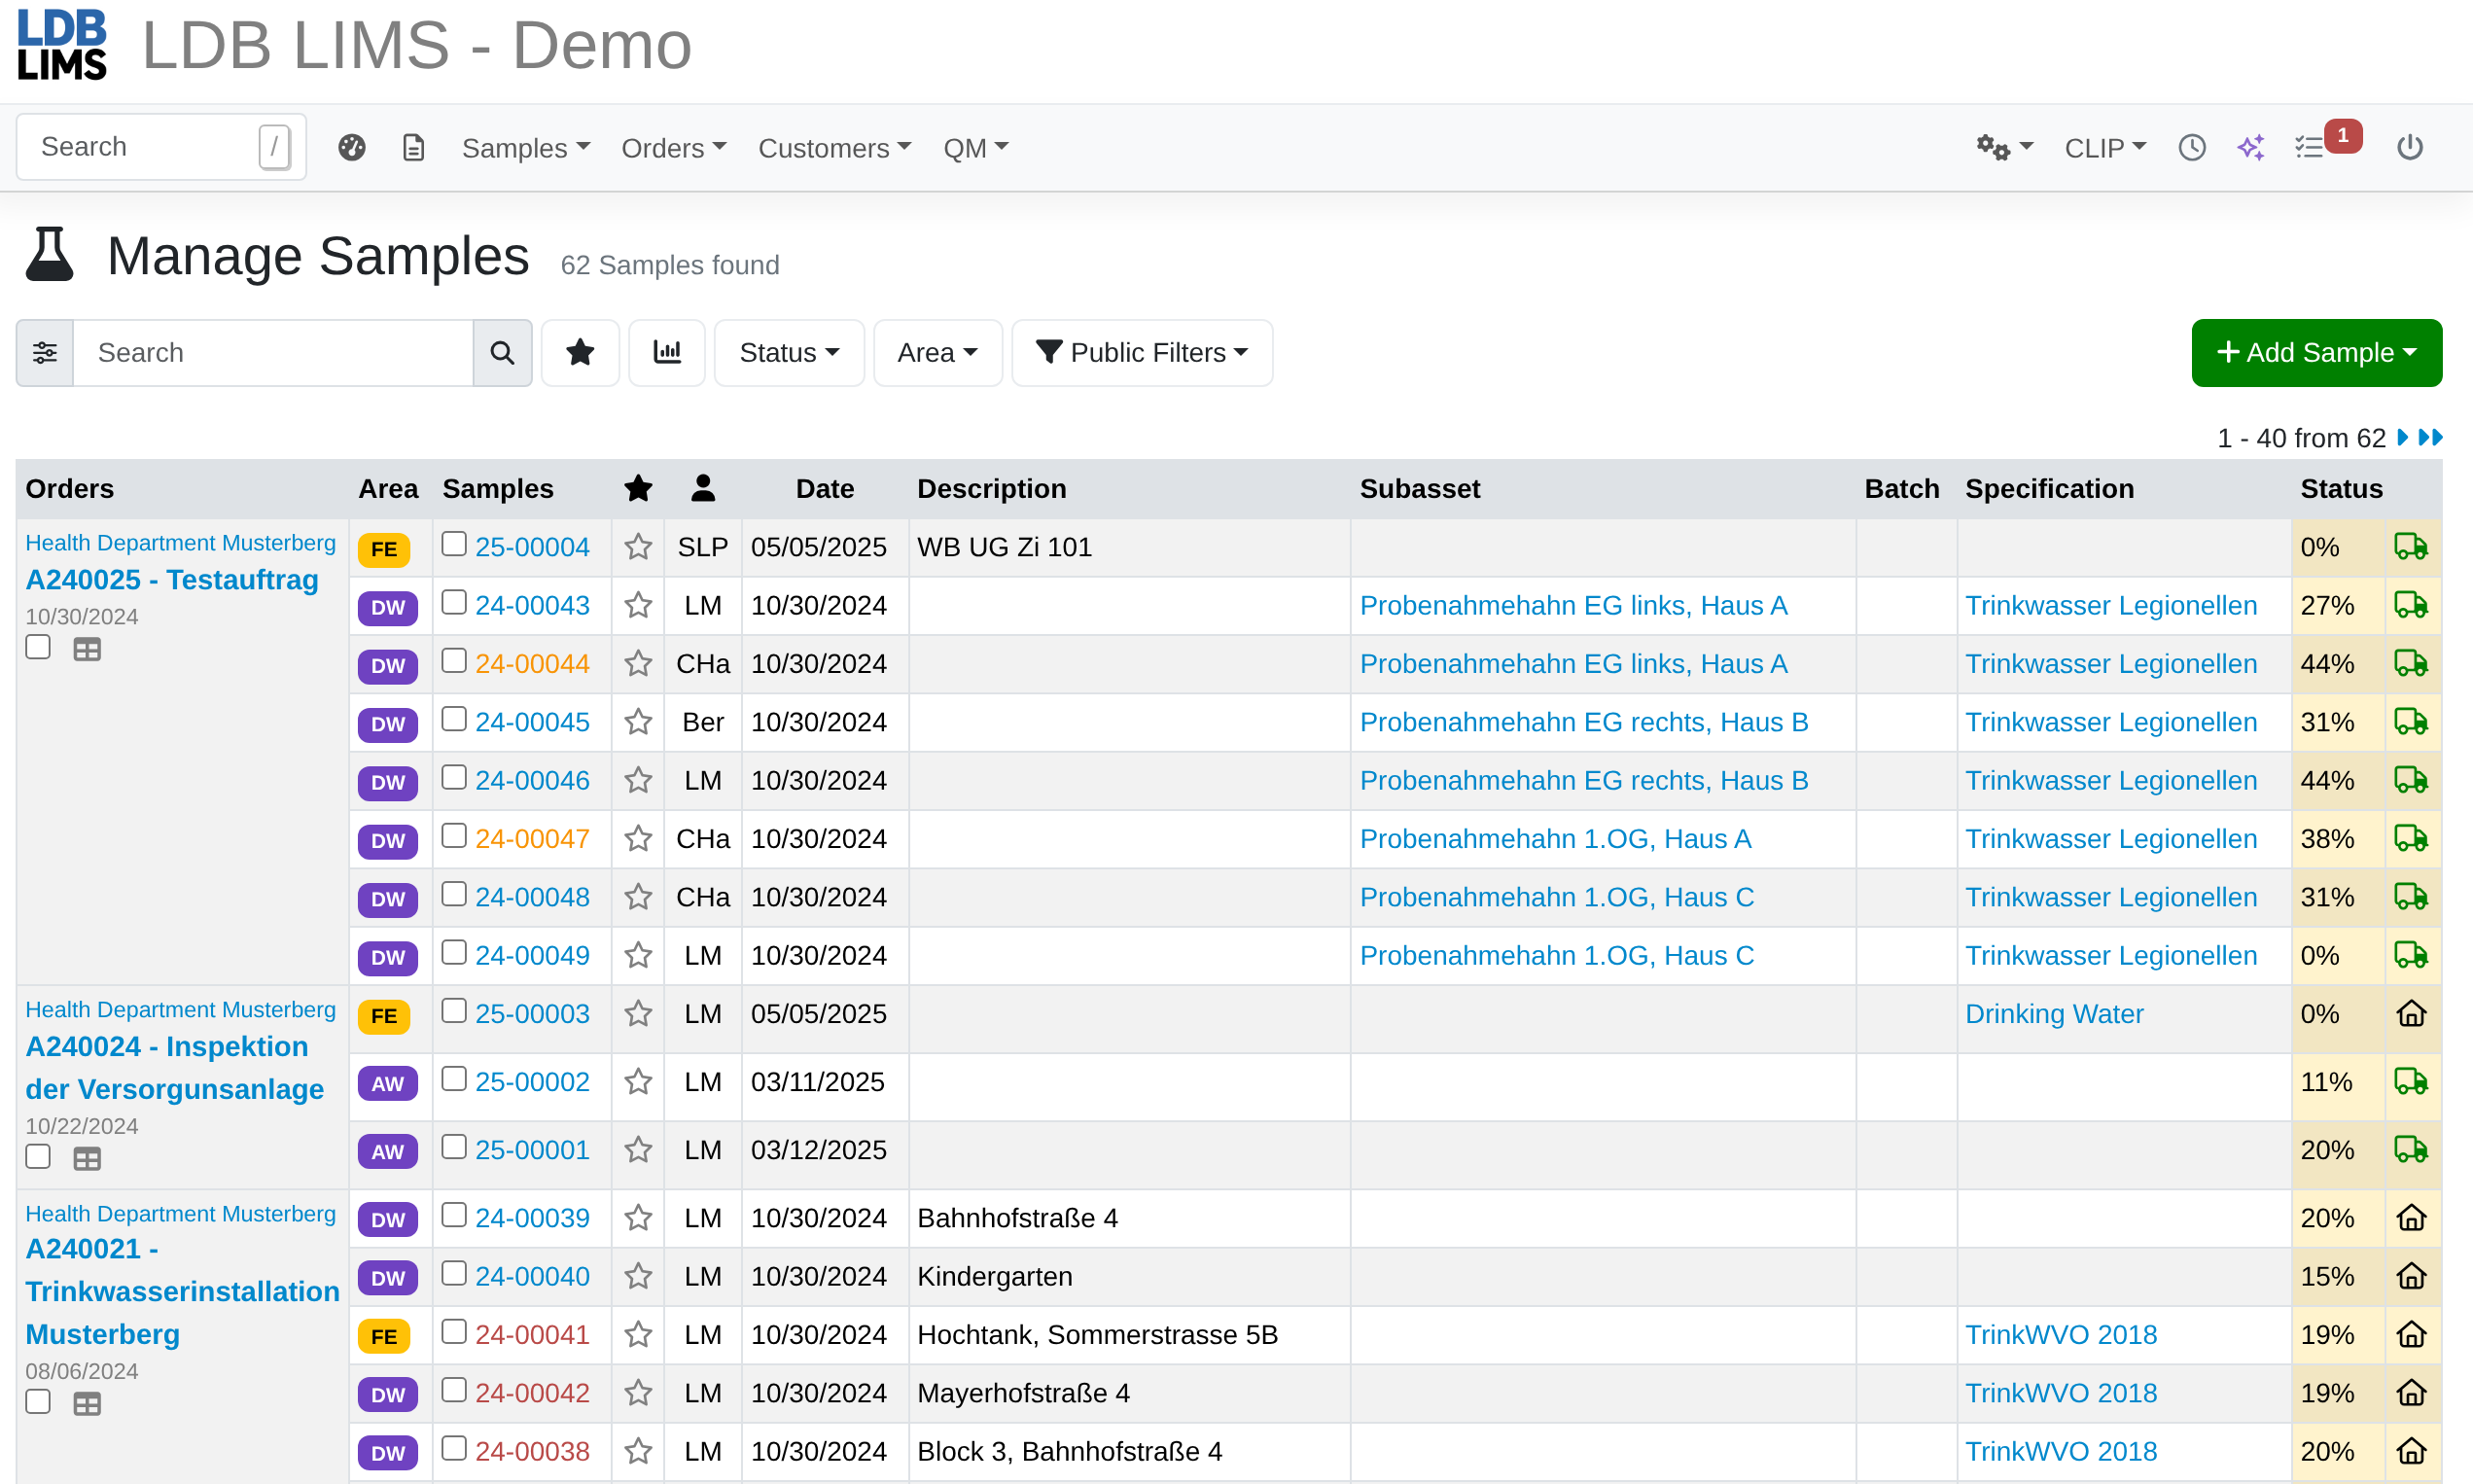Star sample 24-00046 as favorite
The width and height of the screenshot is (2473, 1484).
coord(638,780)
